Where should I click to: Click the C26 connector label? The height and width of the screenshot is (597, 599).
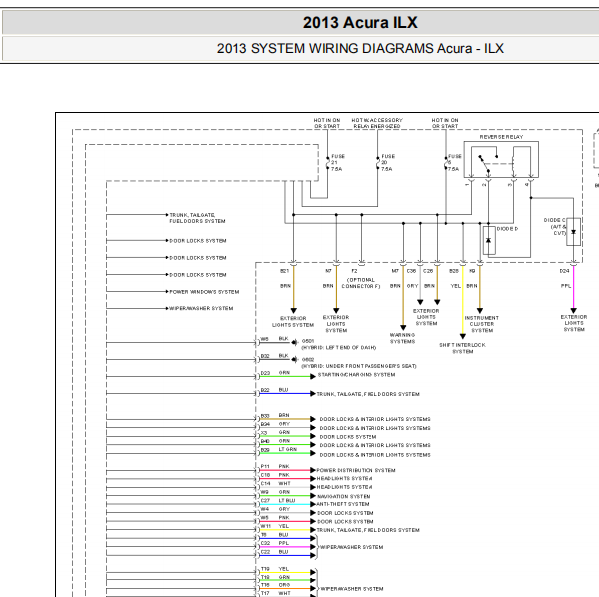pyautogui.click(x=428, y=271)
